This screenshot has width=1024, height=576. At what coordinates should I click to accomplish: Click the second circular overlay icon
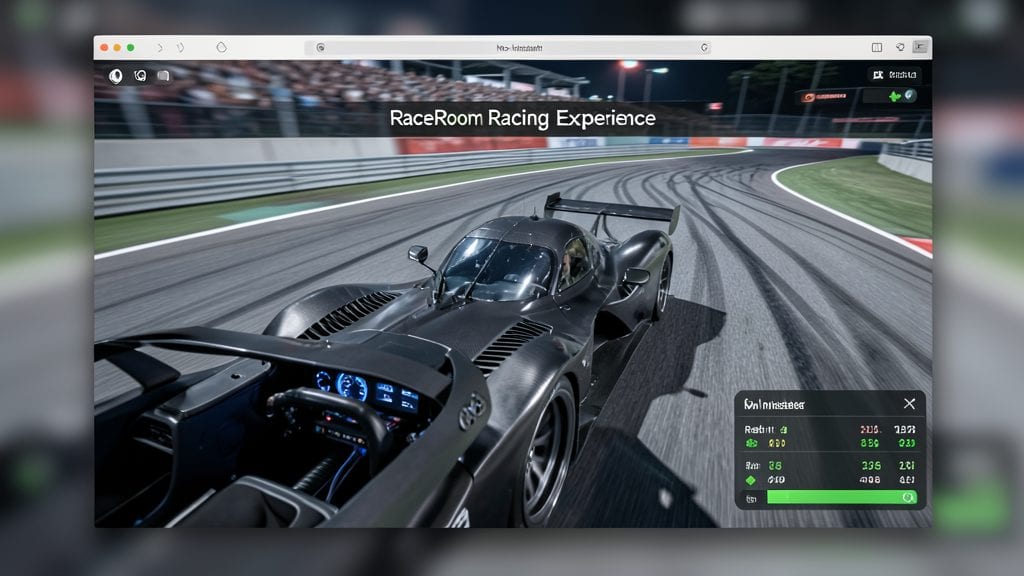pyautogui.click(x=140, y=76)
